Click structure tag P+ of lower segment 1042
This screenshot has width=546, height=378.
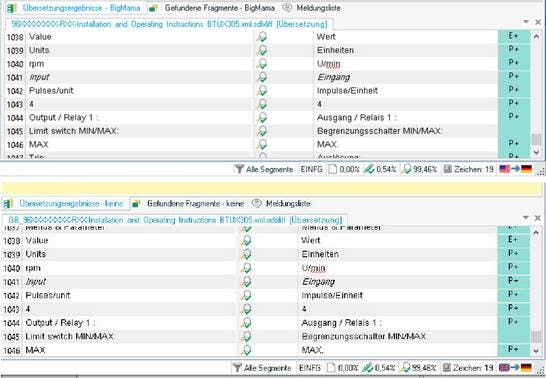pyautogui.click(x=513, y=295)
